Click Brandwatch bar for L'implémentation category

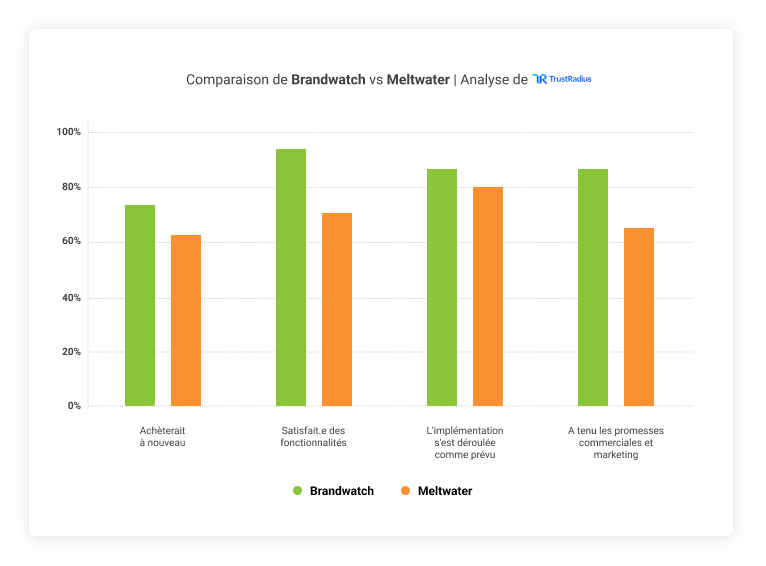(x=442, y=287)
